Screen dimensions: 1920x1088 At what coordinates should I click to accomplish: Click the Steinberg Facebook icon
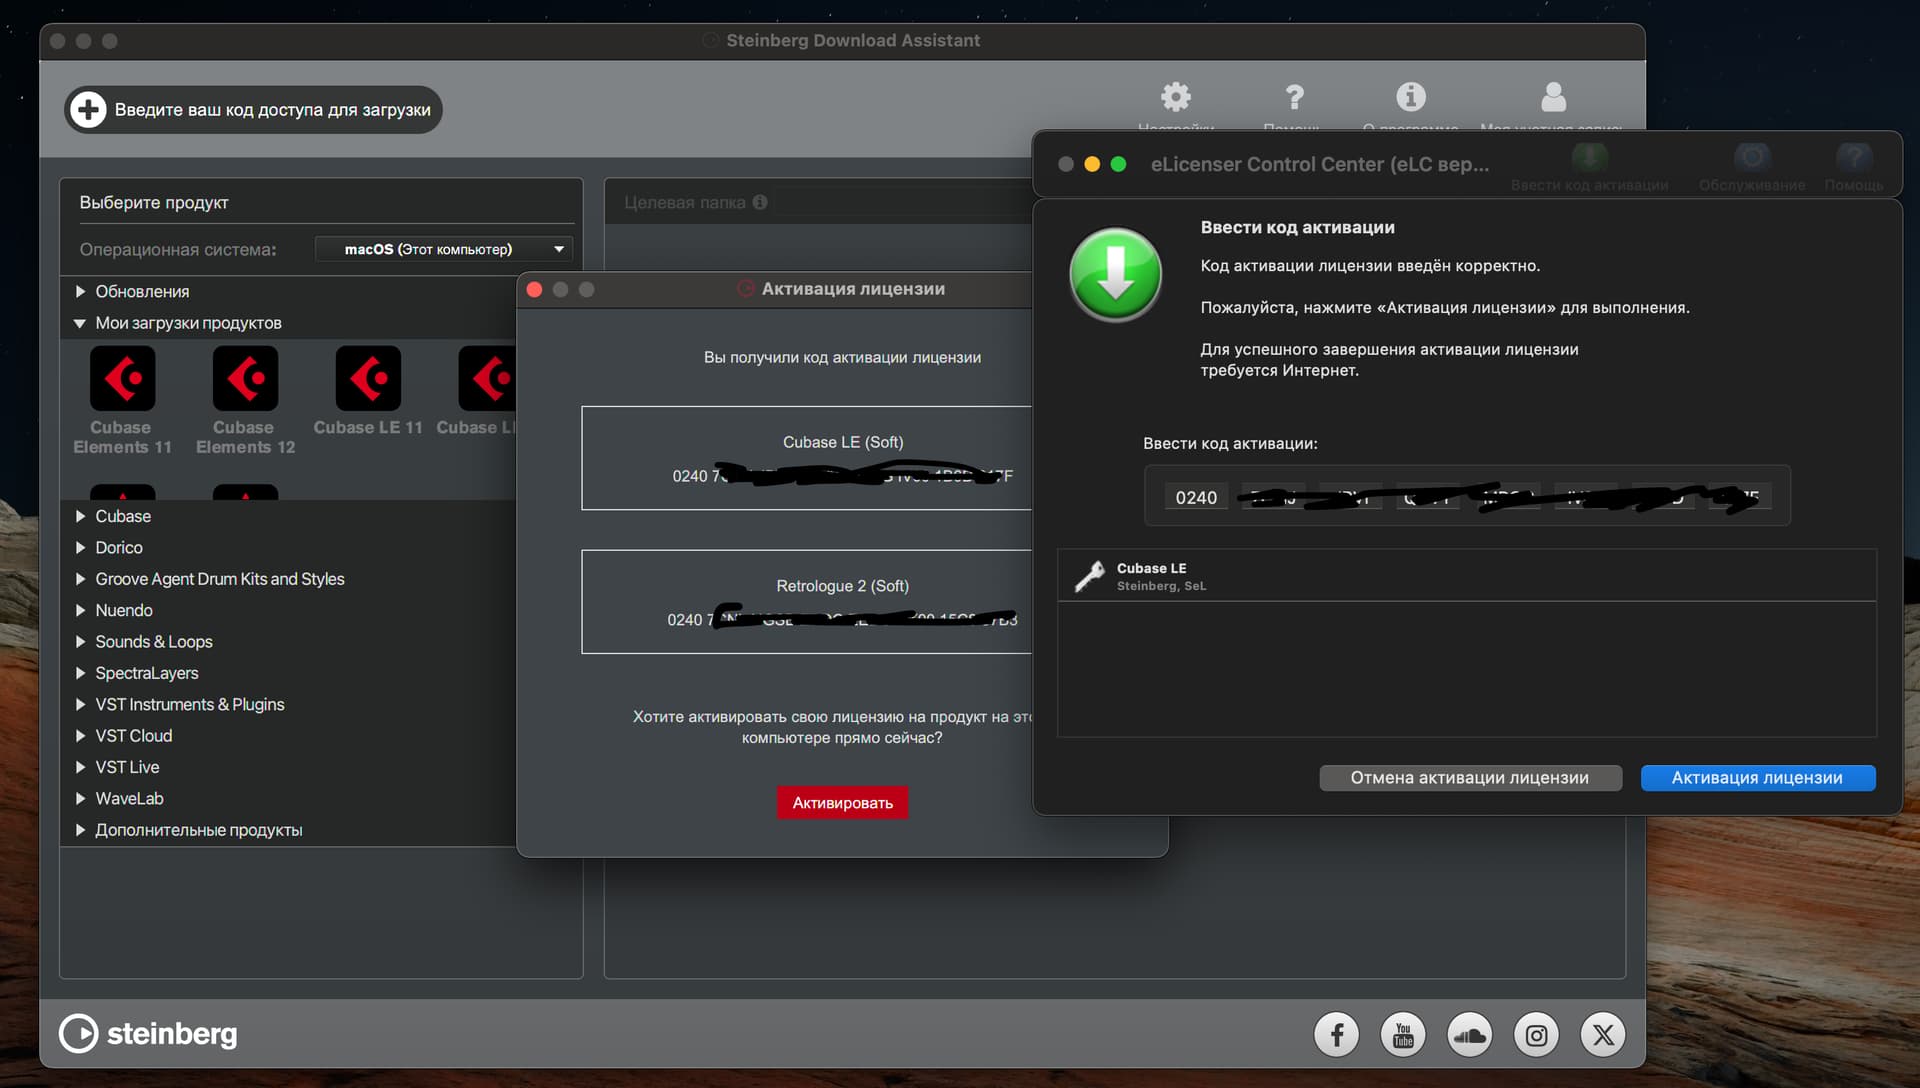point(1336,1034)
